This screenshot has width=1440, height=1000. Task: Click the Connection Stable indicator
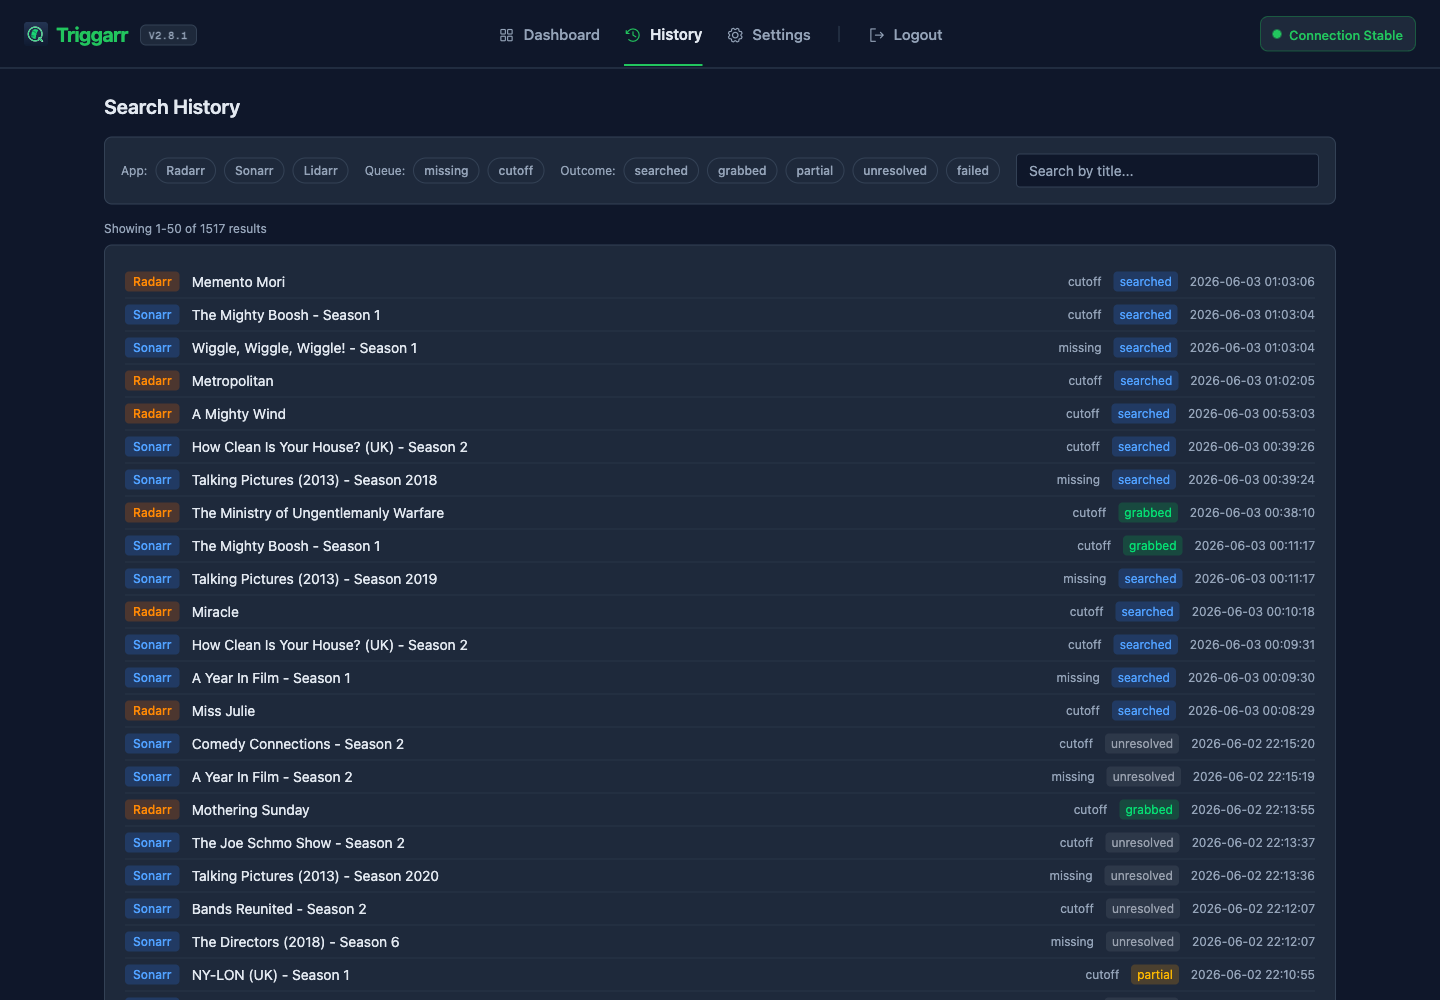coord(1337,34)
